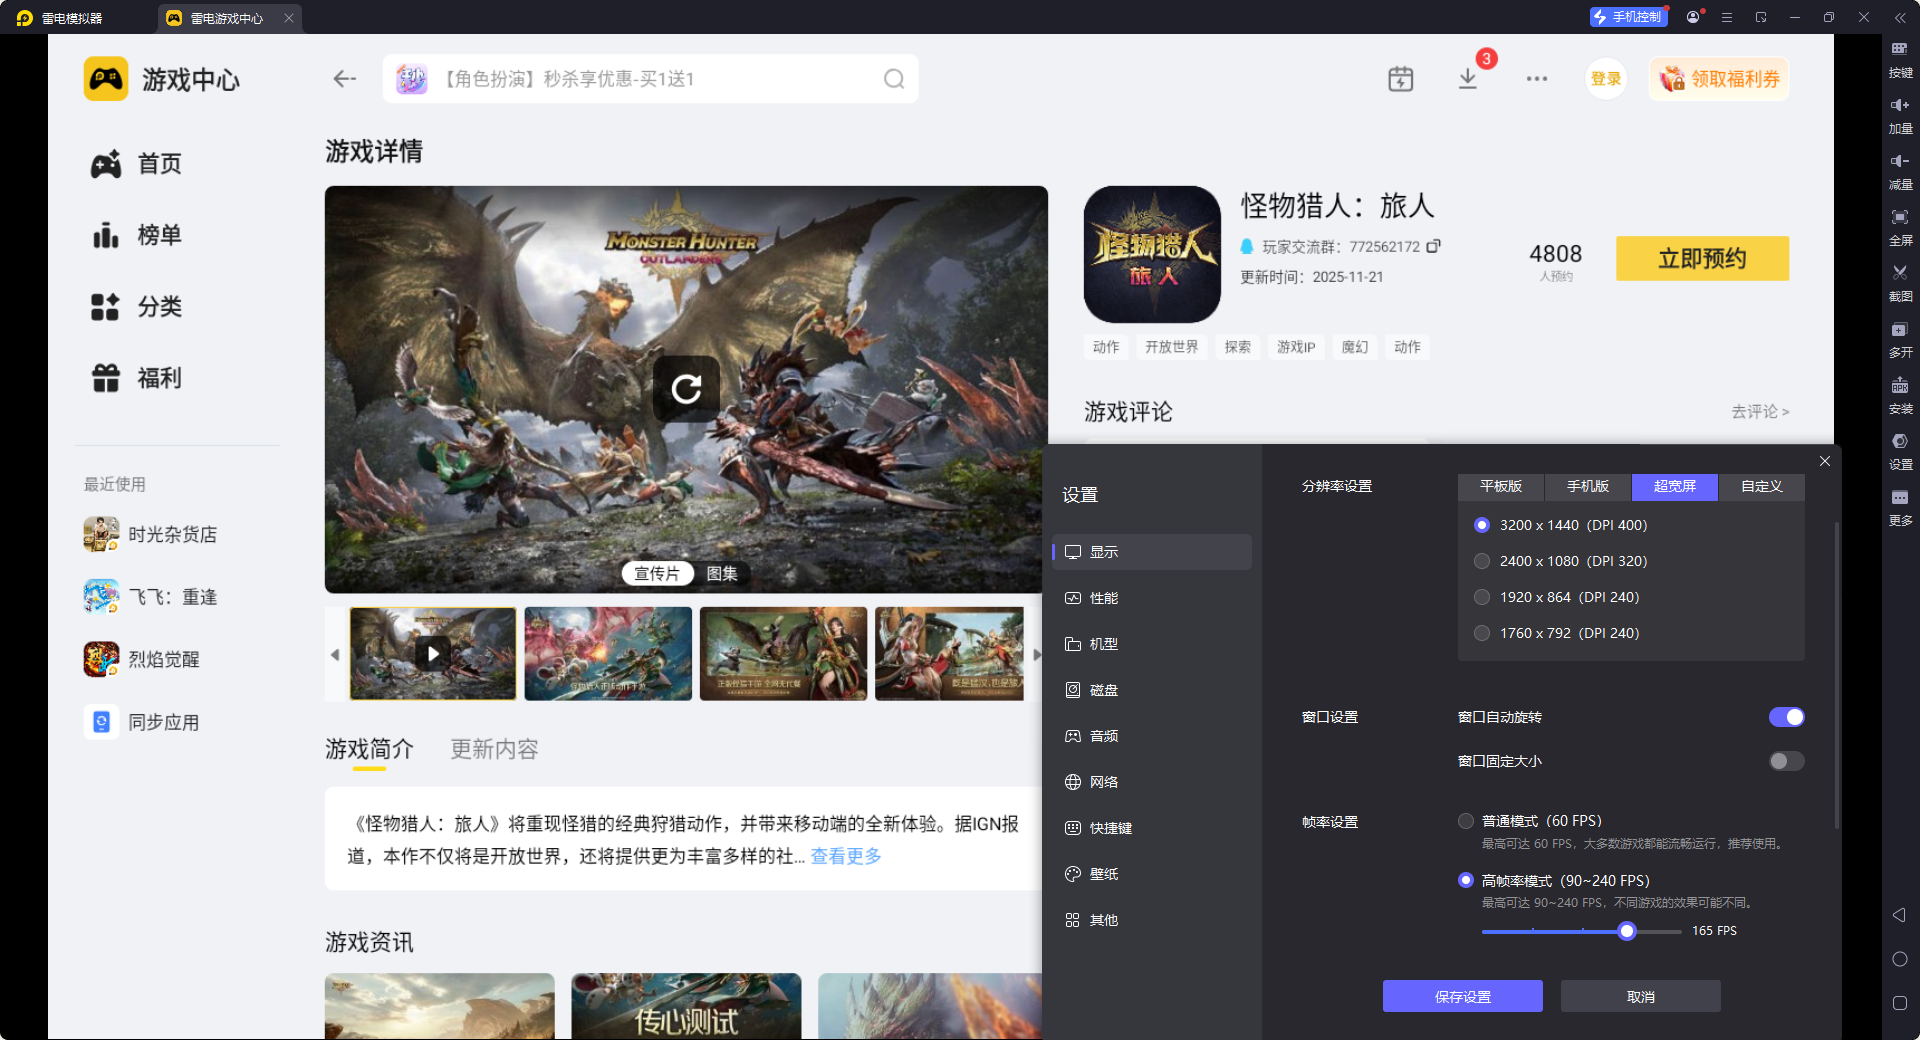Toggle 窗口固定大小 fixed size switch
Viewport: 1920px width, 1040px height.
click(1787, 761)
